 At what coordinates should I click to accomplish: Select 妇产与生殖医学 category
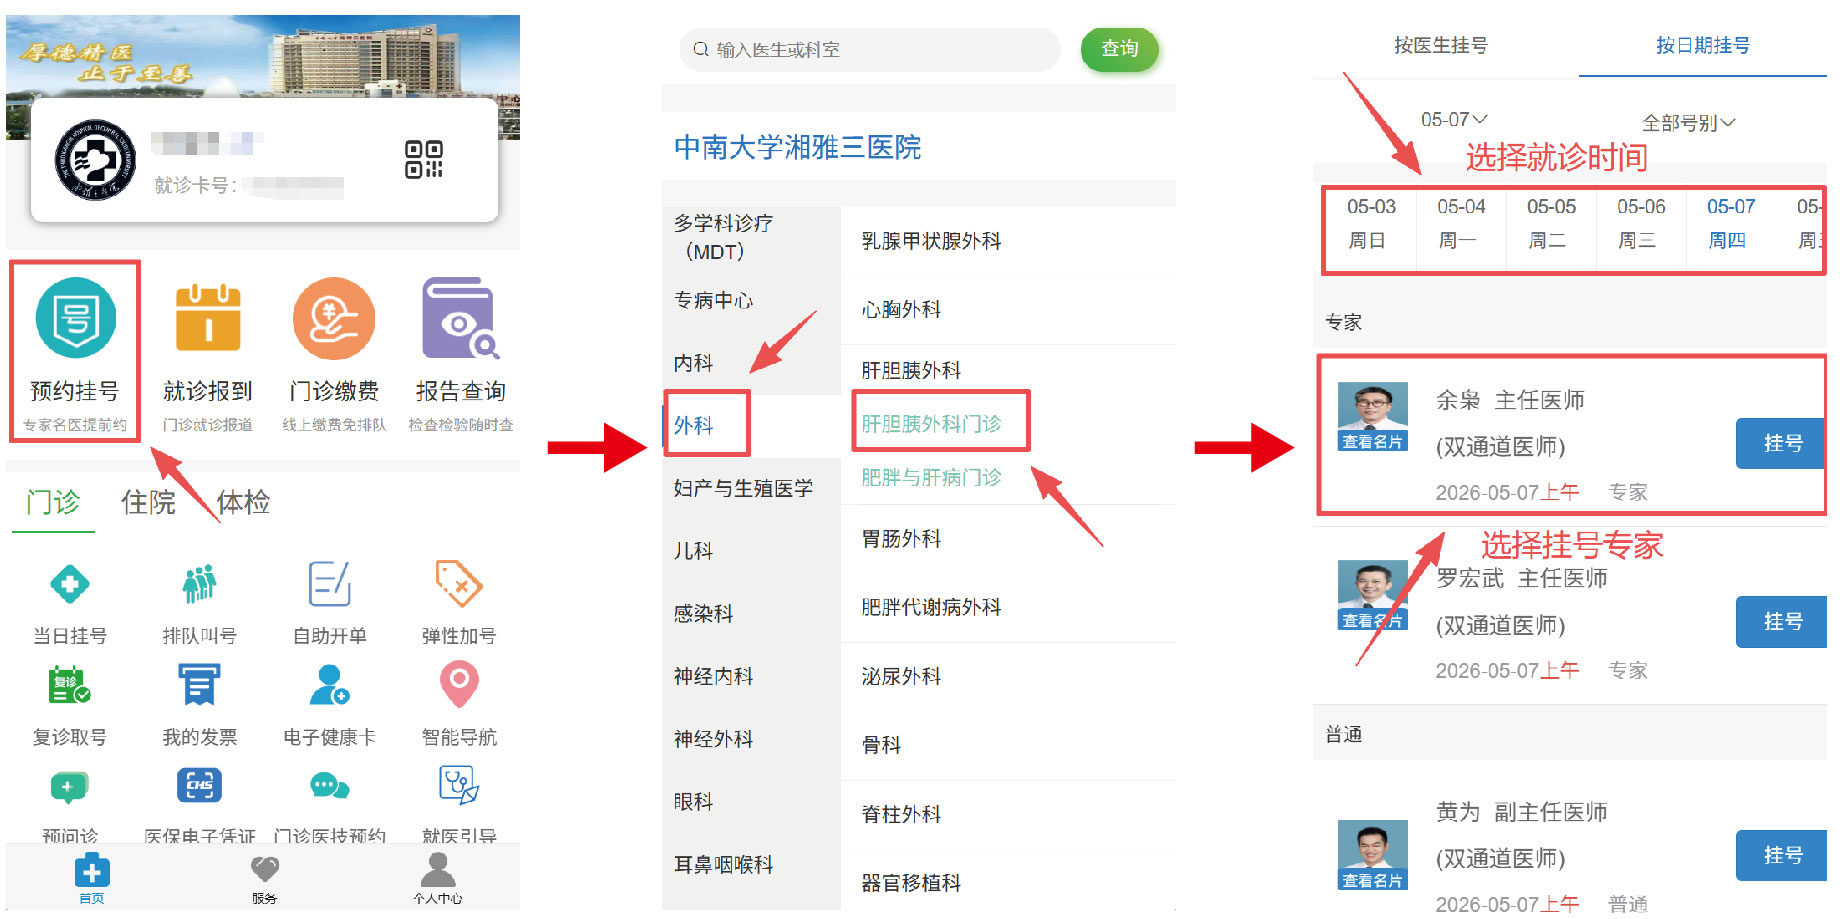click(751, 488)
